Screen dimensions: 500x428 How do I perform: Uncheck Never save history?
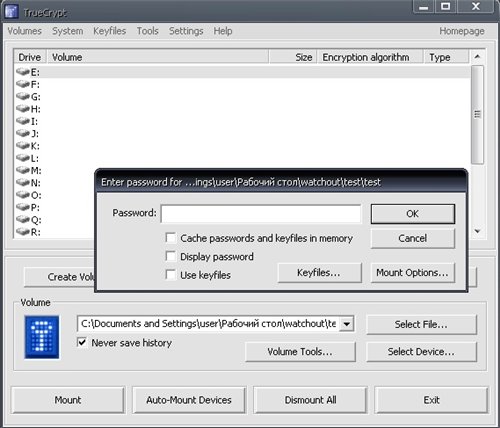pos(82,342)
